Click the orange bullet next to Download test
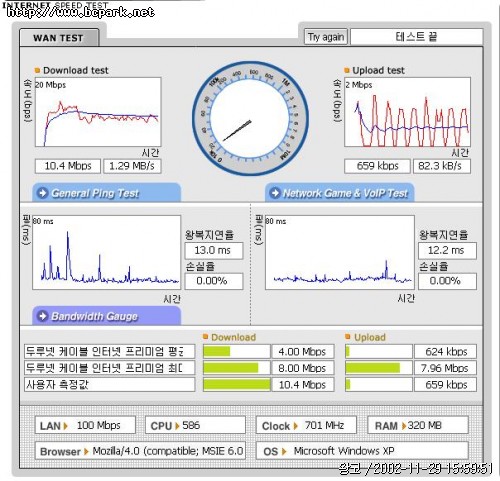 [37, 70]
